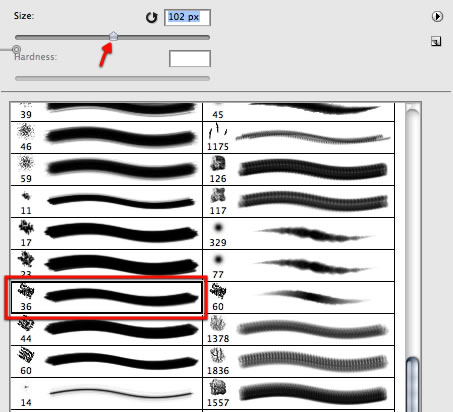This screenshot has height=412, width=453.
Task: Select the brush preset numbered 36
Action: tap(106, 297)
